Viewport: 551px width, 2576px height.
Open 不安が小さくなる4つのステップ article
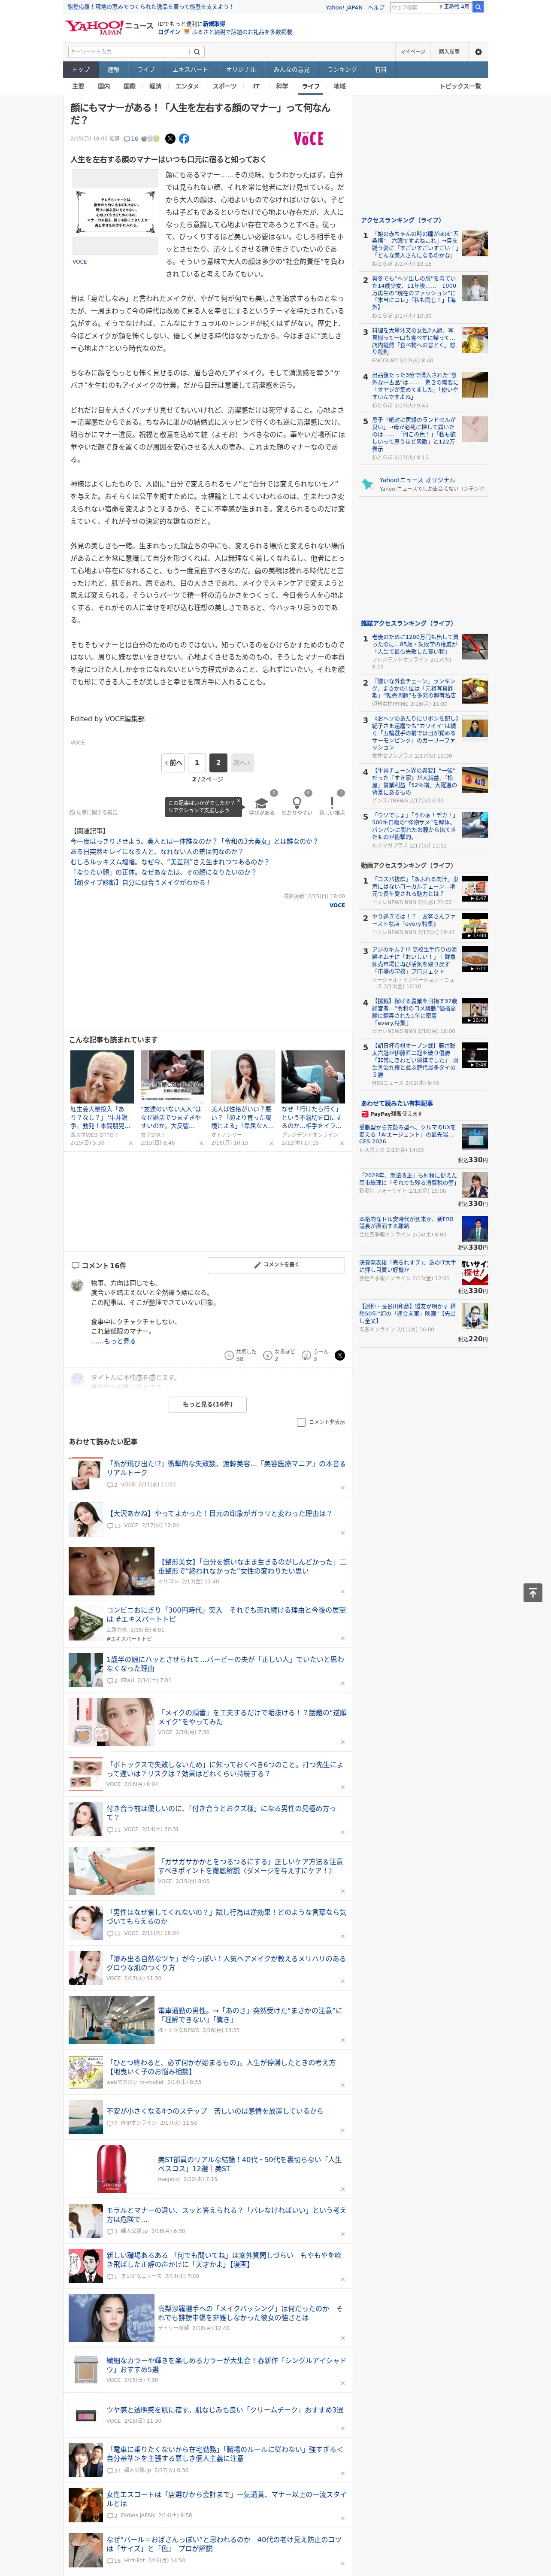(x=215, y=2111)
